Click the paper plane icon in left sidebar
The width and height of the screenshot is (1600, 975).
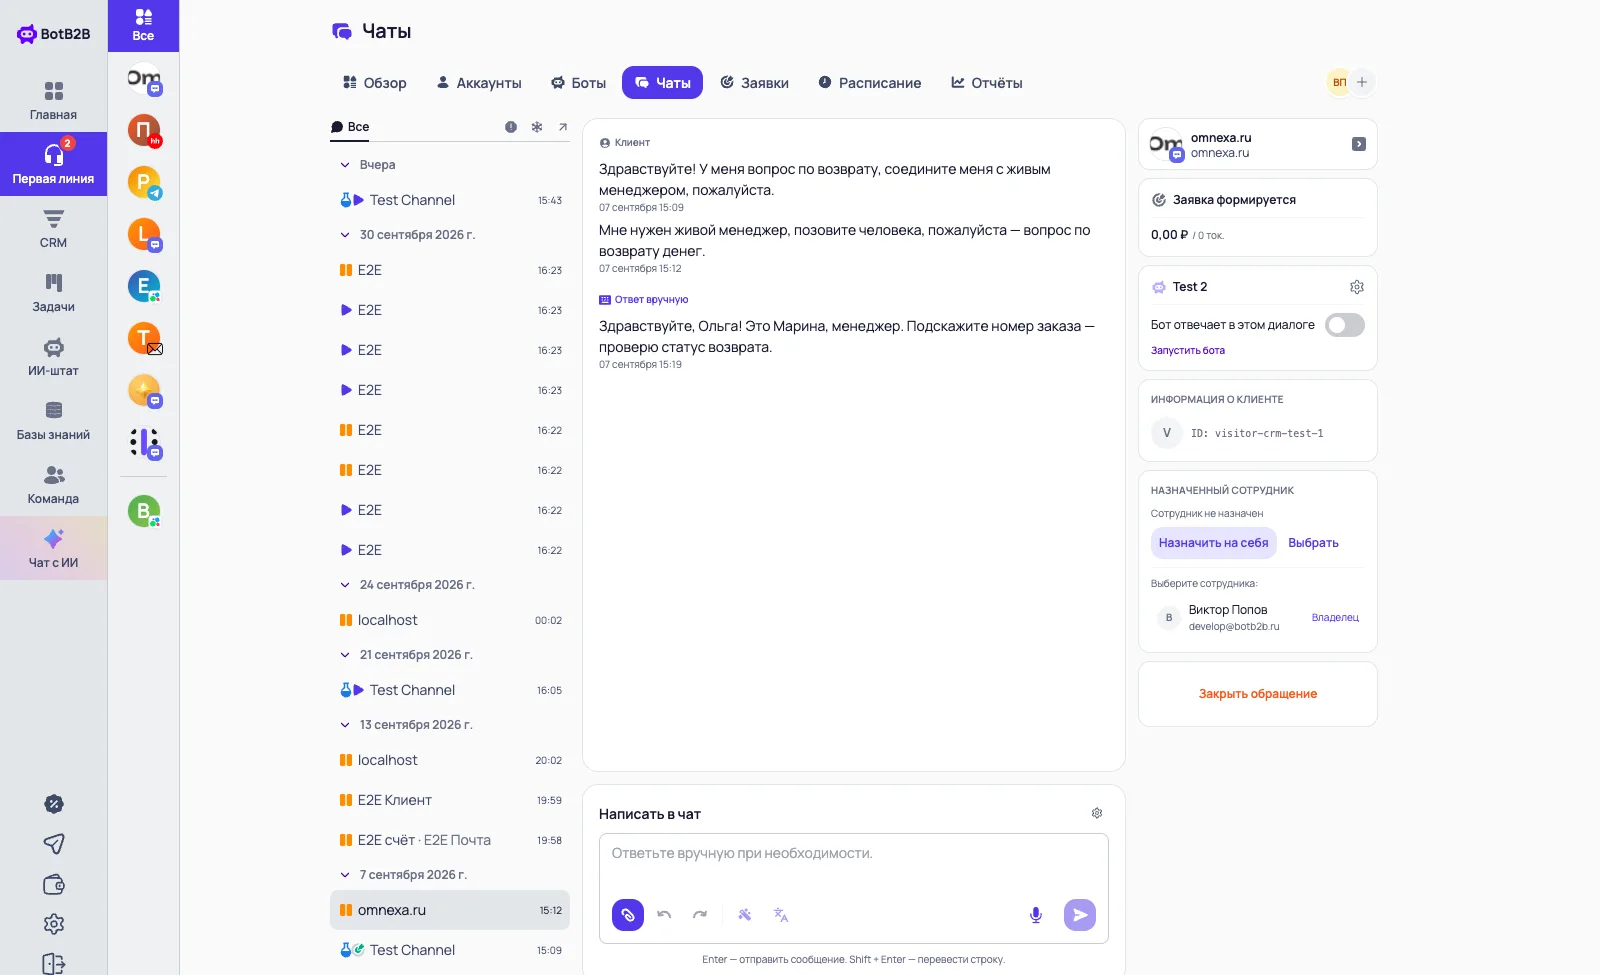(x=54, y=844)
